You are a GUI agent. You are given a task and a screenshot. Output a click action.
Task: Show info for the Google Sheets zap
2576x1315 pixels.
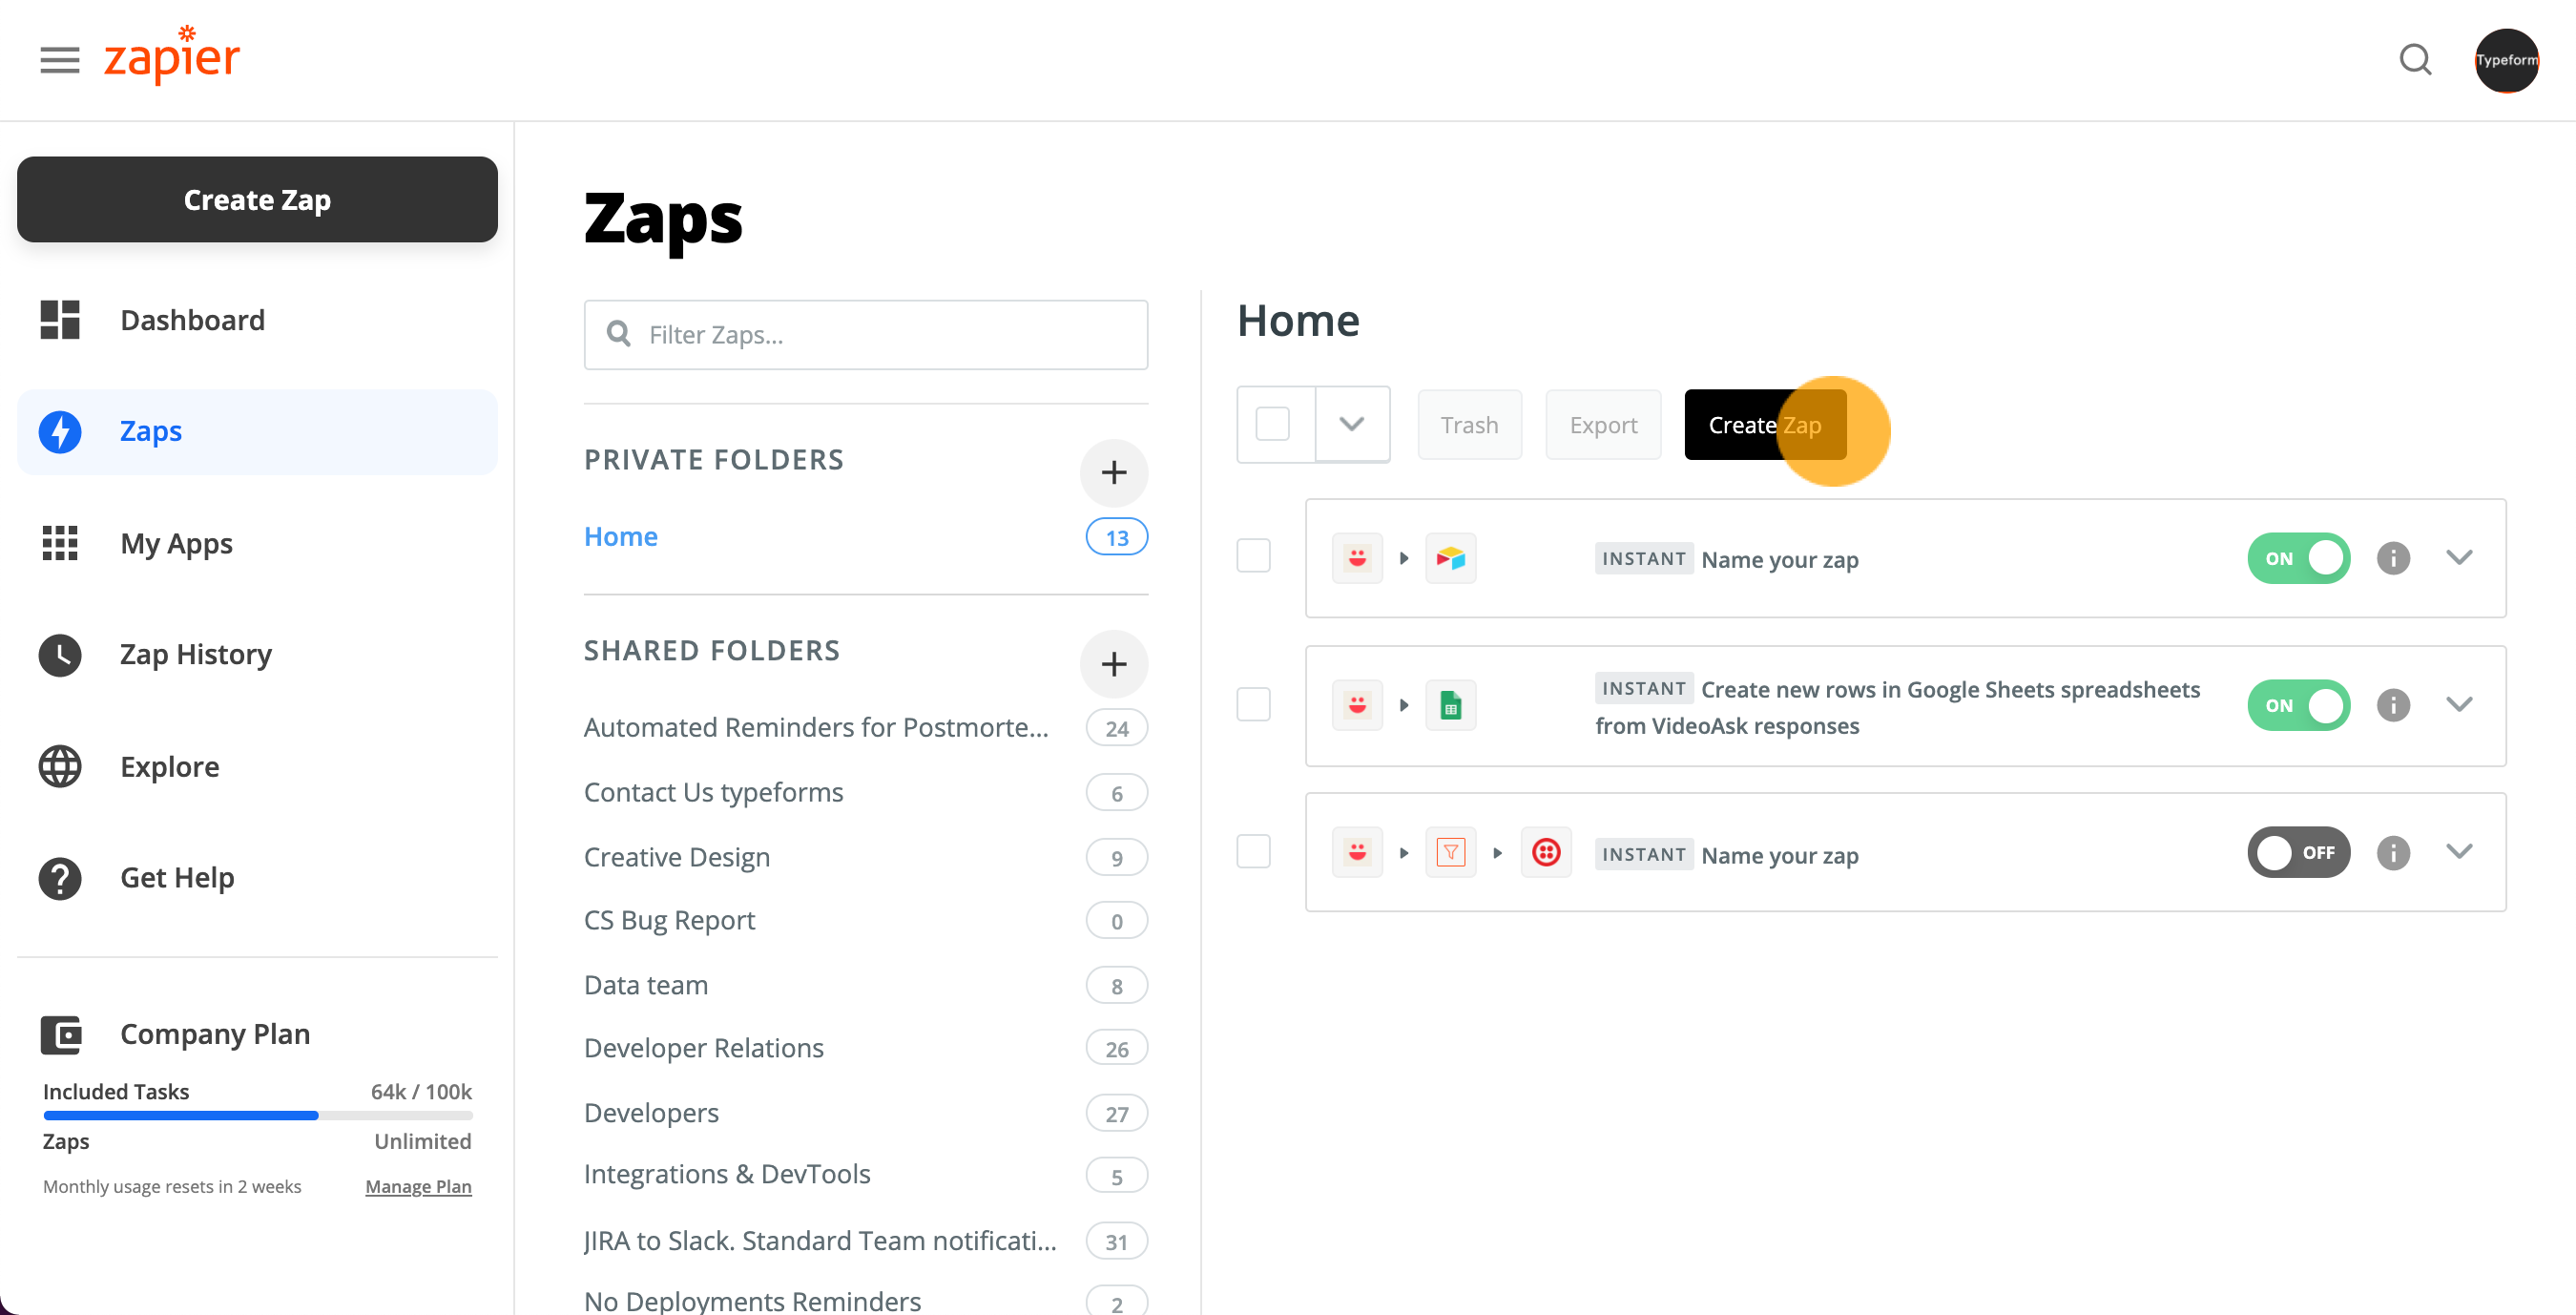[2393, 705]
